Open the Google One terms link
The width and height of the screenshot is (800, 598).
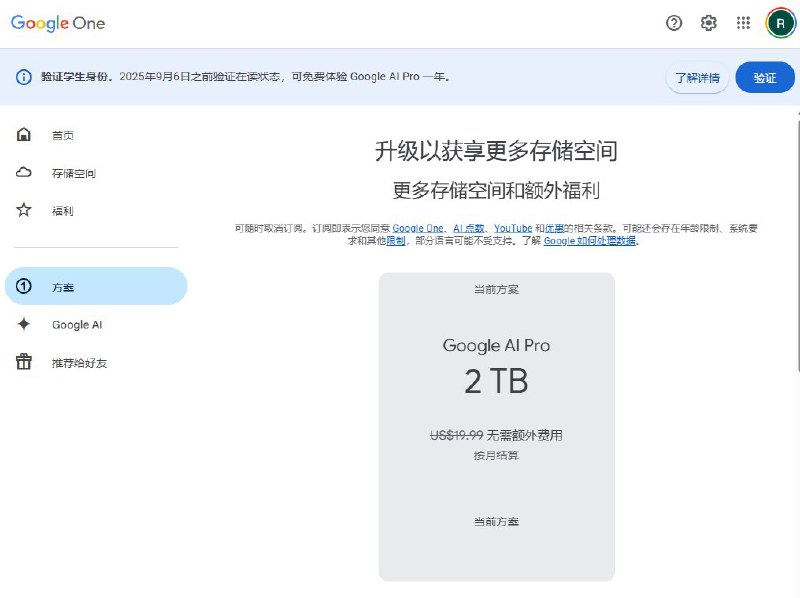[x=417, y=228]
